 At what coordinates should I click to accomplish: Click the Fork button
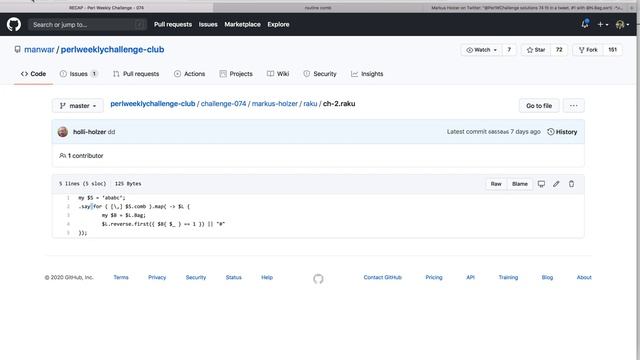(x=588, y=50)
